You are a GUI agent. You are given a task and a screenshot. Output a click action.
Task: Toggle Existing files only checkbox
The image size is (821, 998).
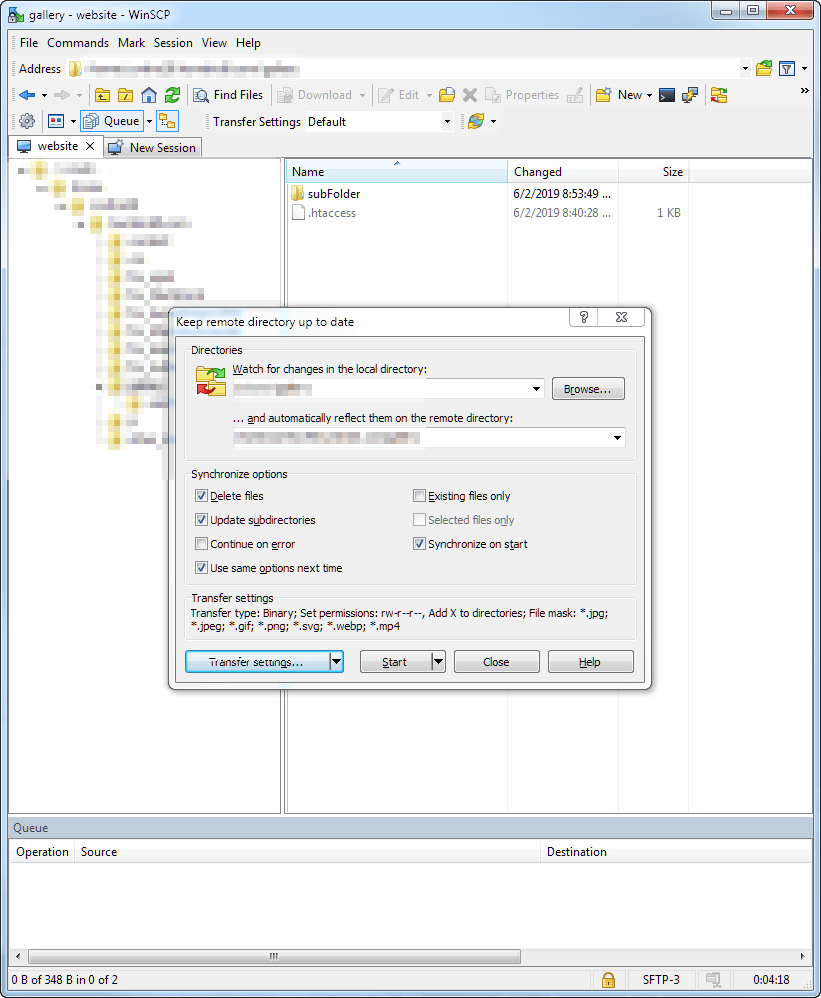click(x=420, y=496)
